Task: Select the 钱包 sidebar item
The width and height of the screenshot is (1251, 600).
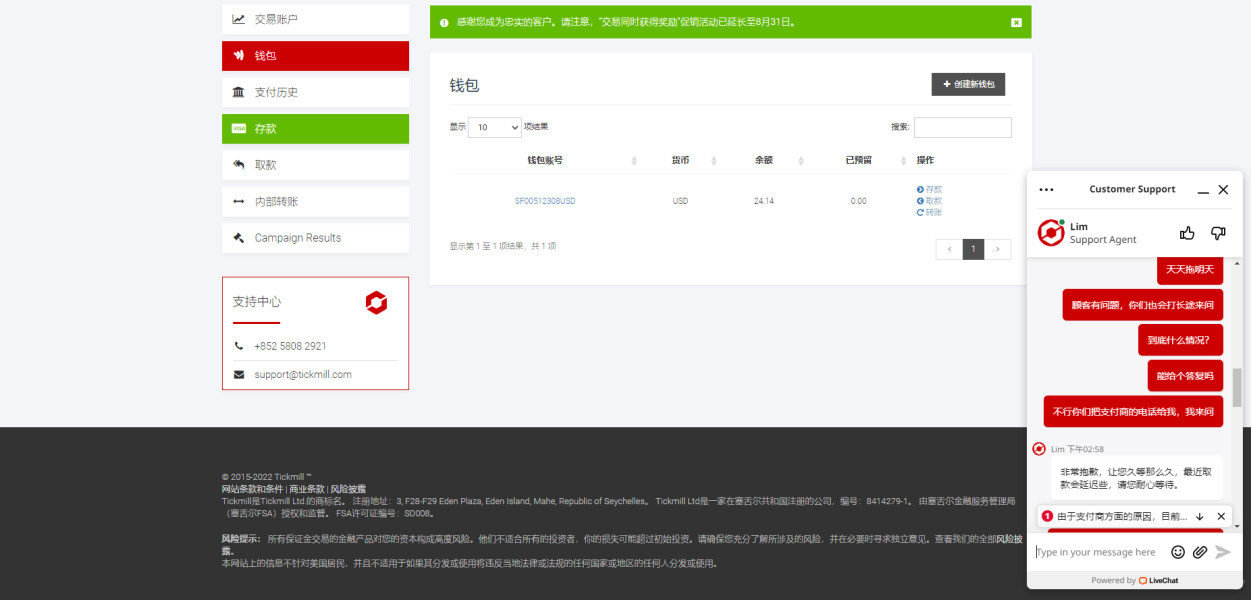Action: (x=315, y=56)
